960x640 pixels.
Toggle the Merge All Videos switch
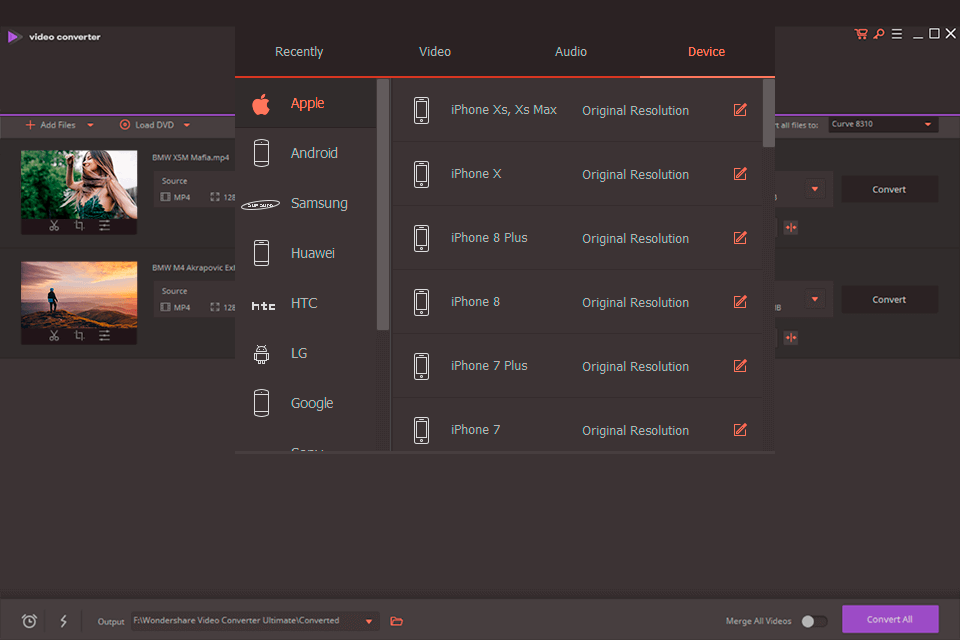[814, 621]
